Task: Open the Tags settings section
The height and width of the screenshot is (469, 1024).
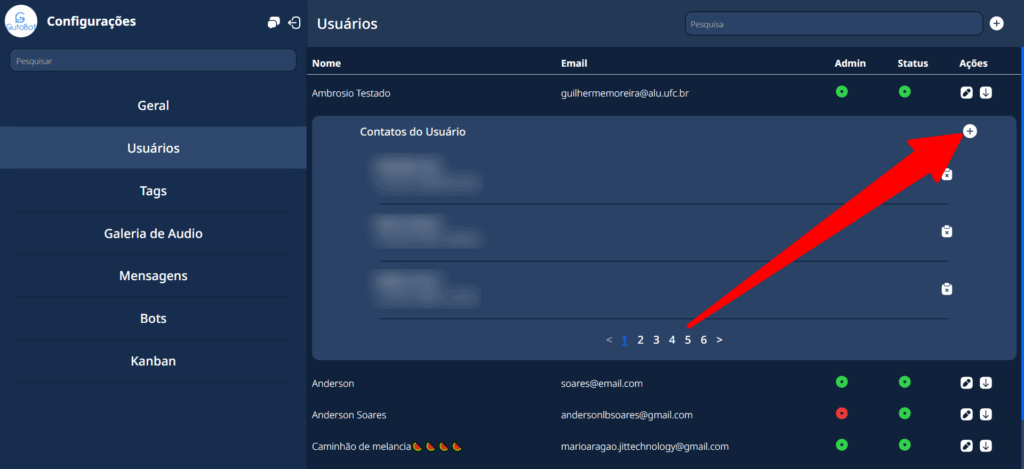Action: pos(153,190)
